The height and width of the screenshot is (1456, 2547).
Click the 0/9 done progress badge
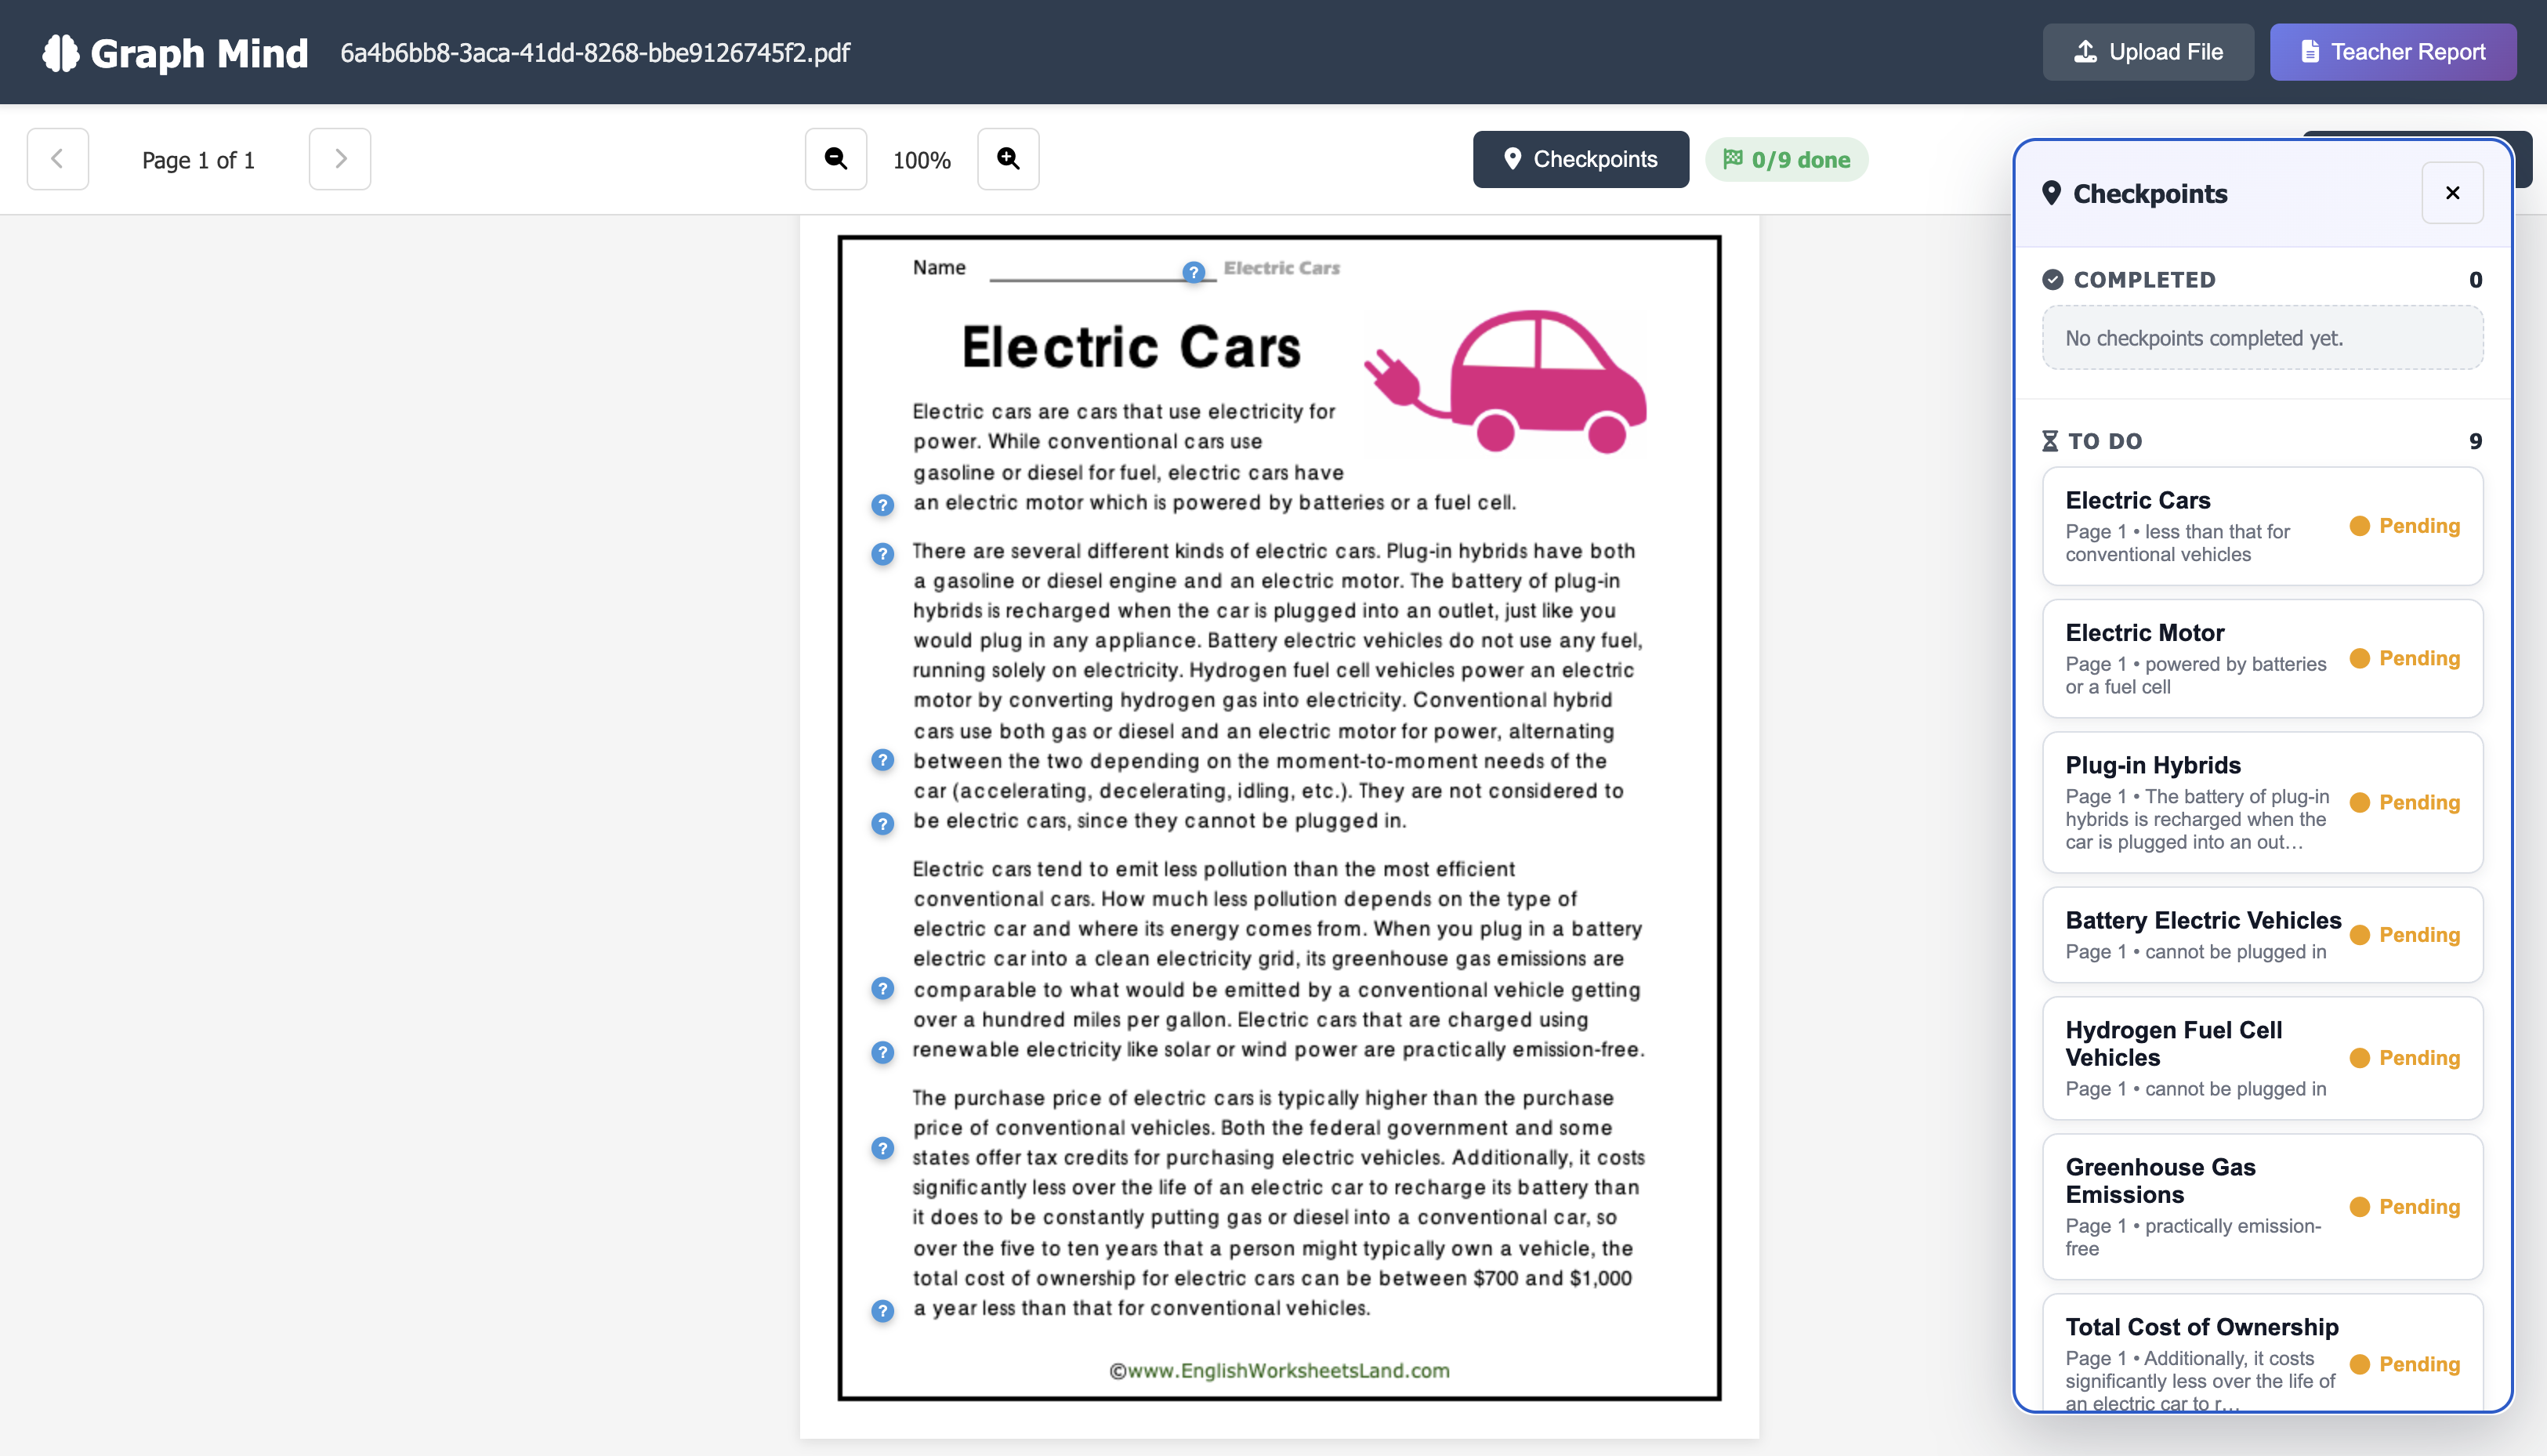(1786, 160)
